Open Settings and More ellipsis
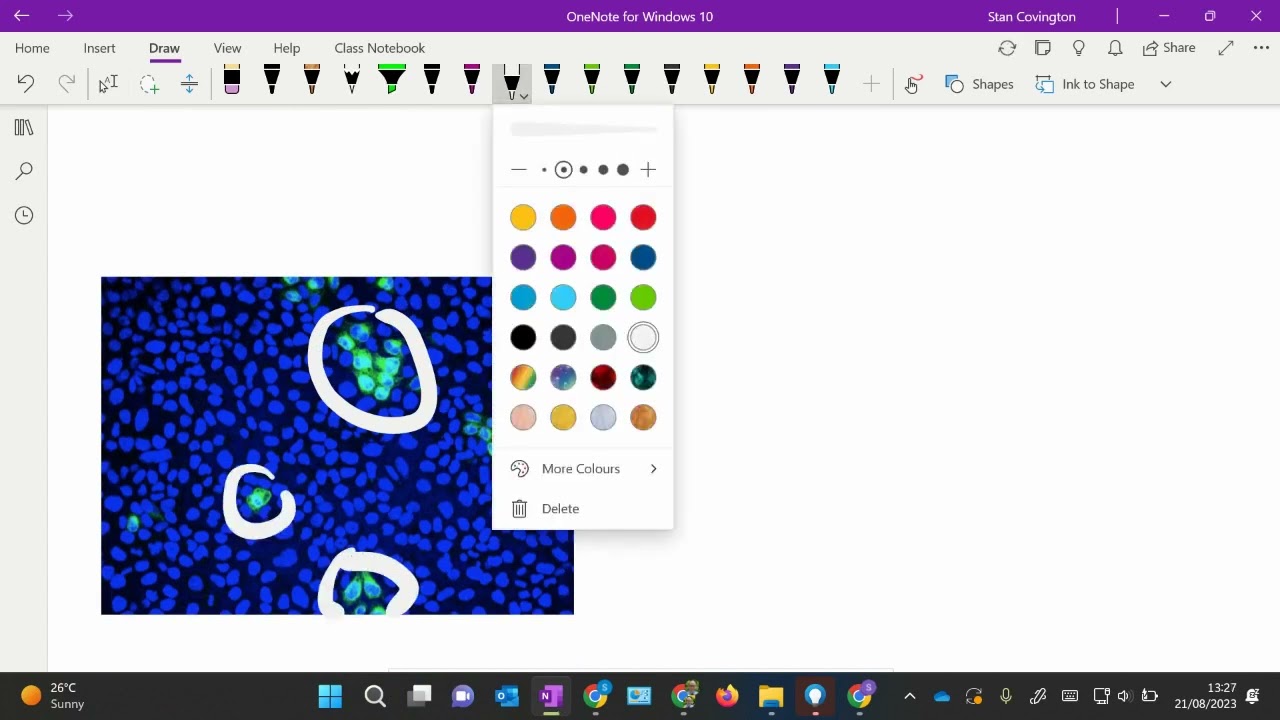Viewport: 1280px width, 720px height. 1261,48
